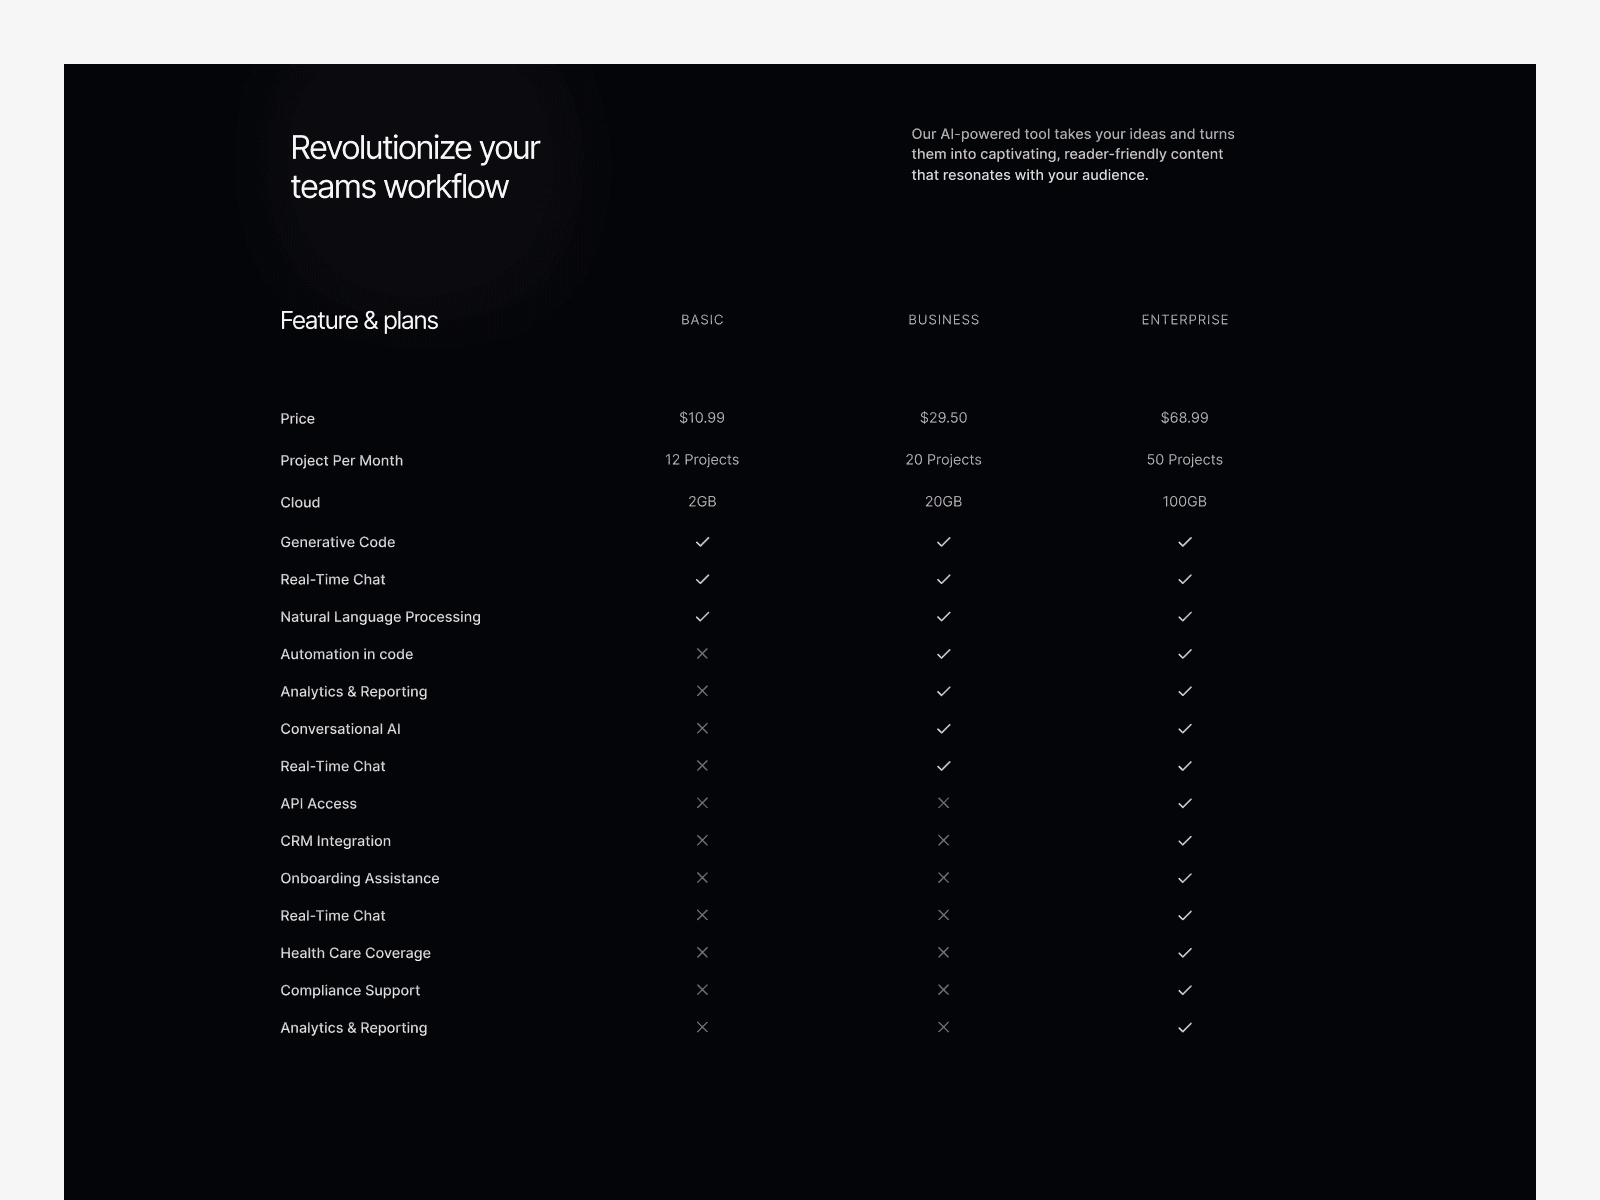The image size is (1600, 1200).
Task: Select the "Conversational AI" feature label
Action: pos(340,729)
